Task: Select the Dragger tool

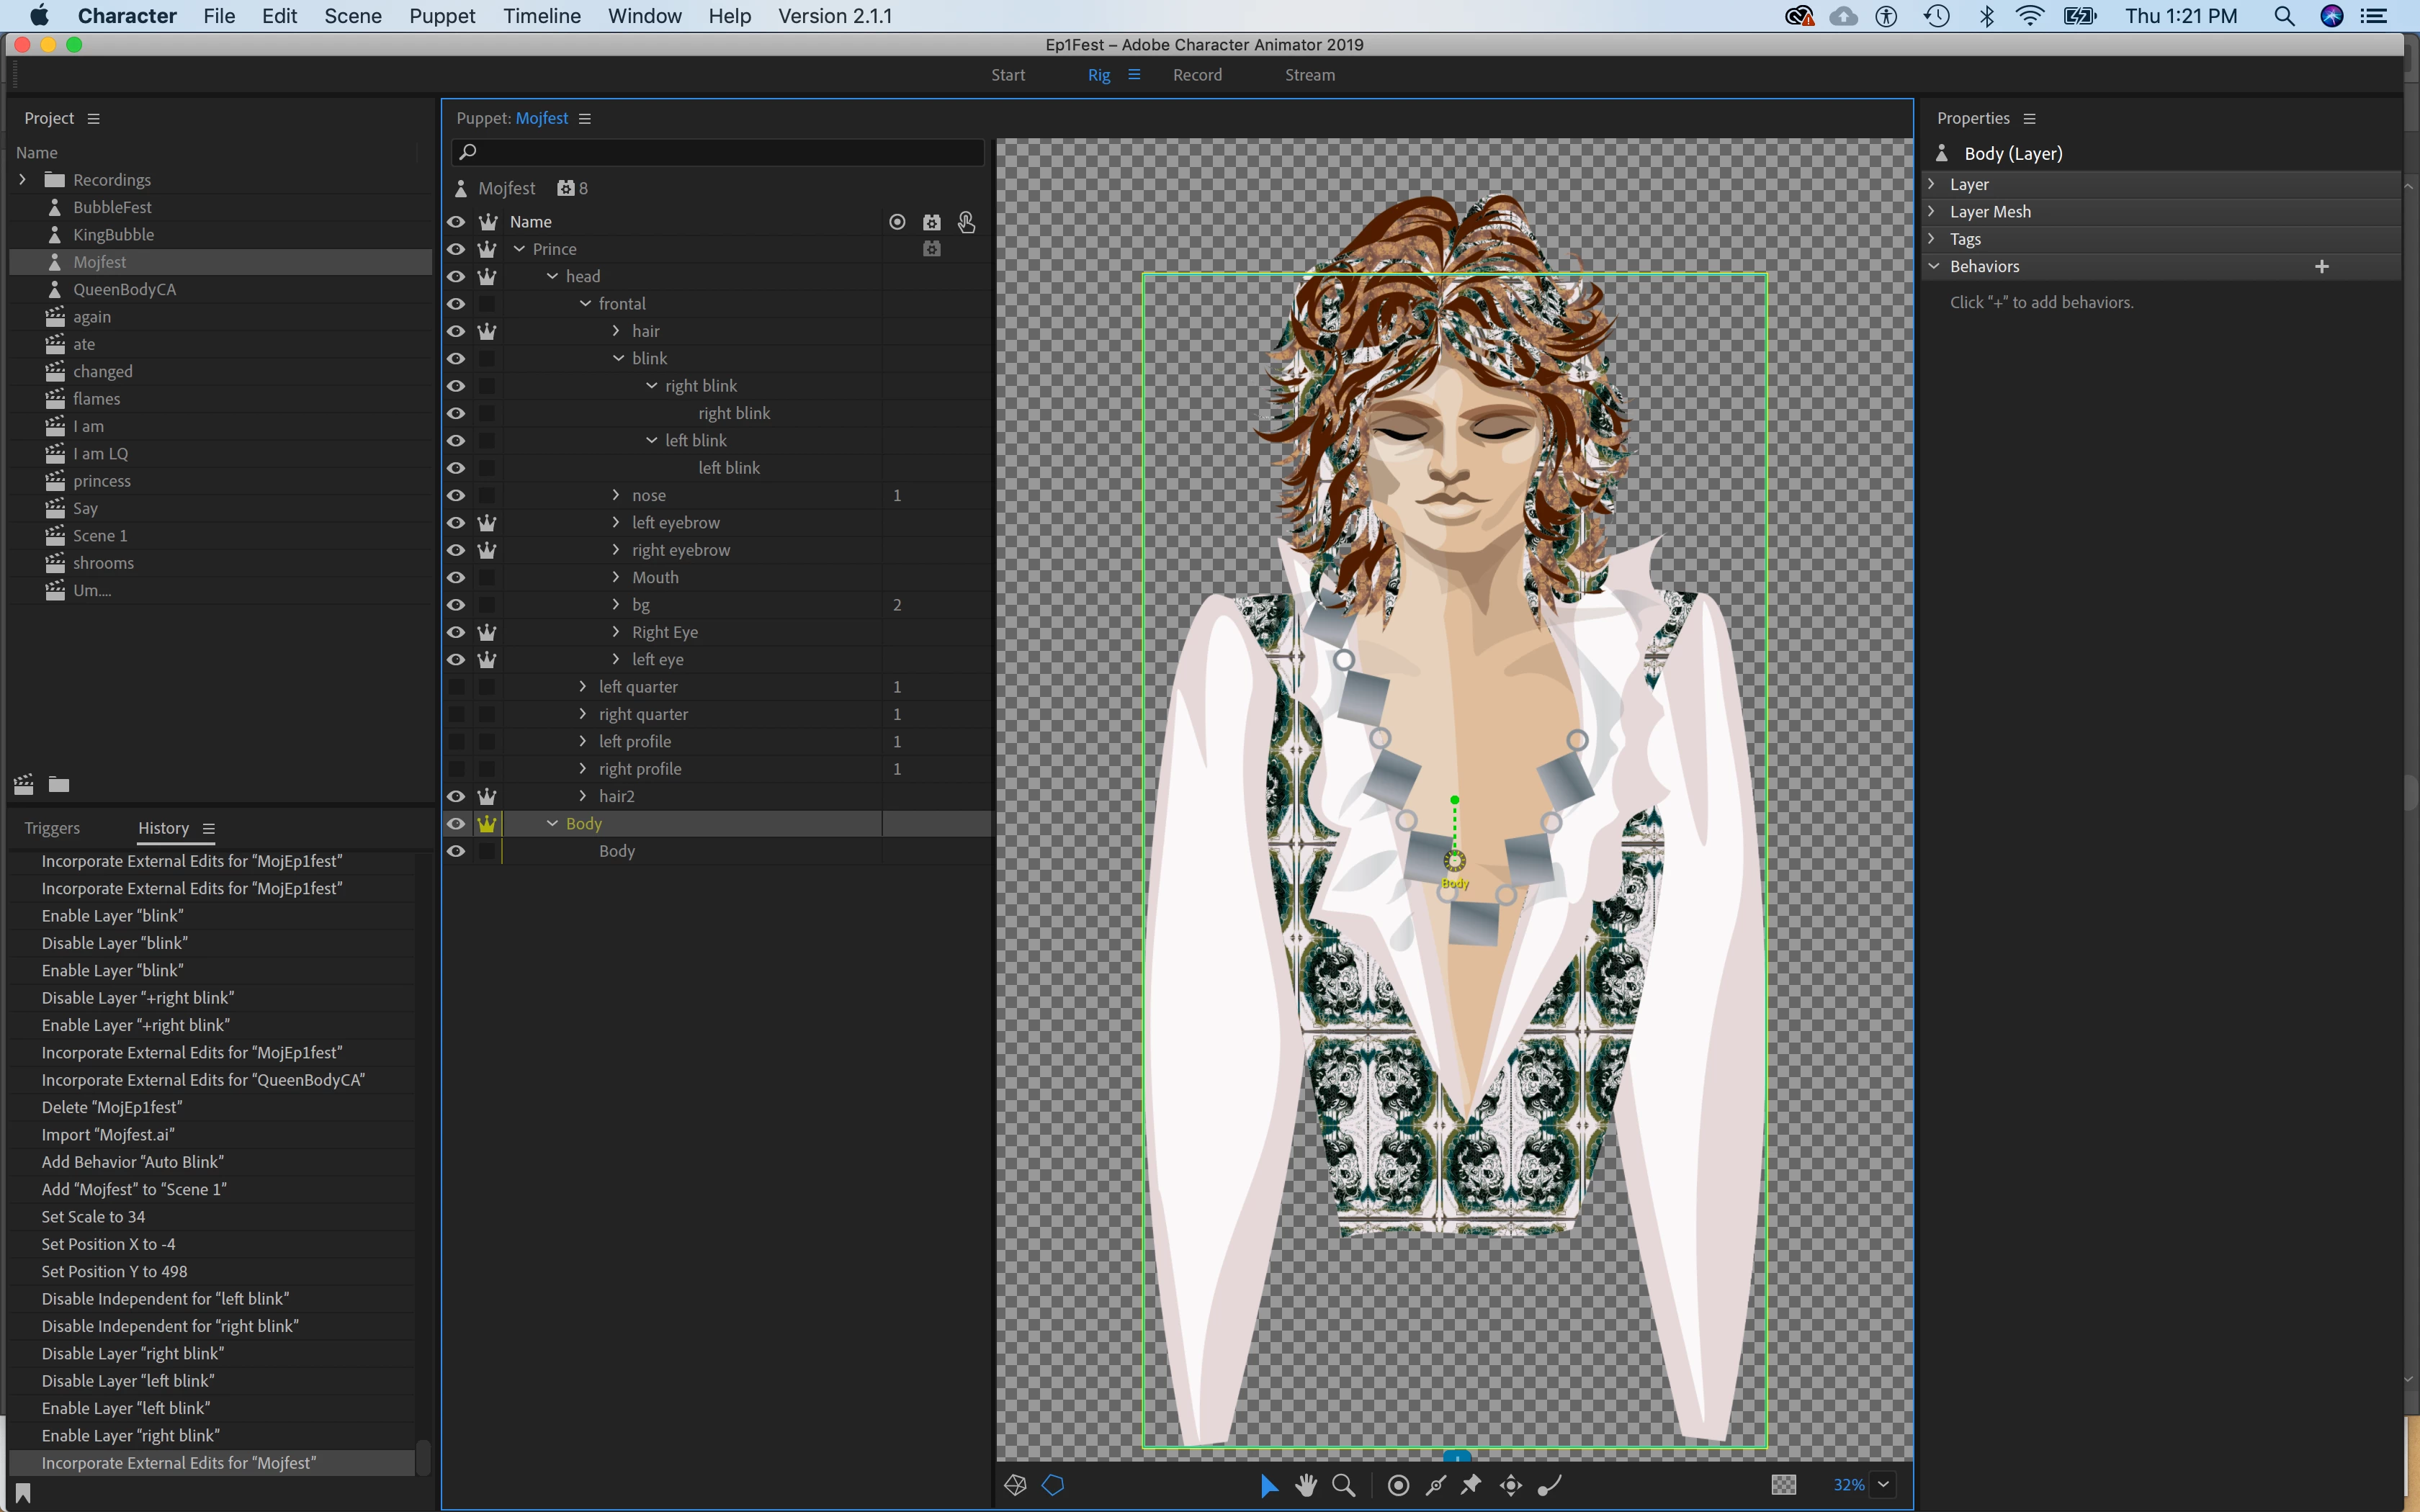Action: (1510, 1485)
